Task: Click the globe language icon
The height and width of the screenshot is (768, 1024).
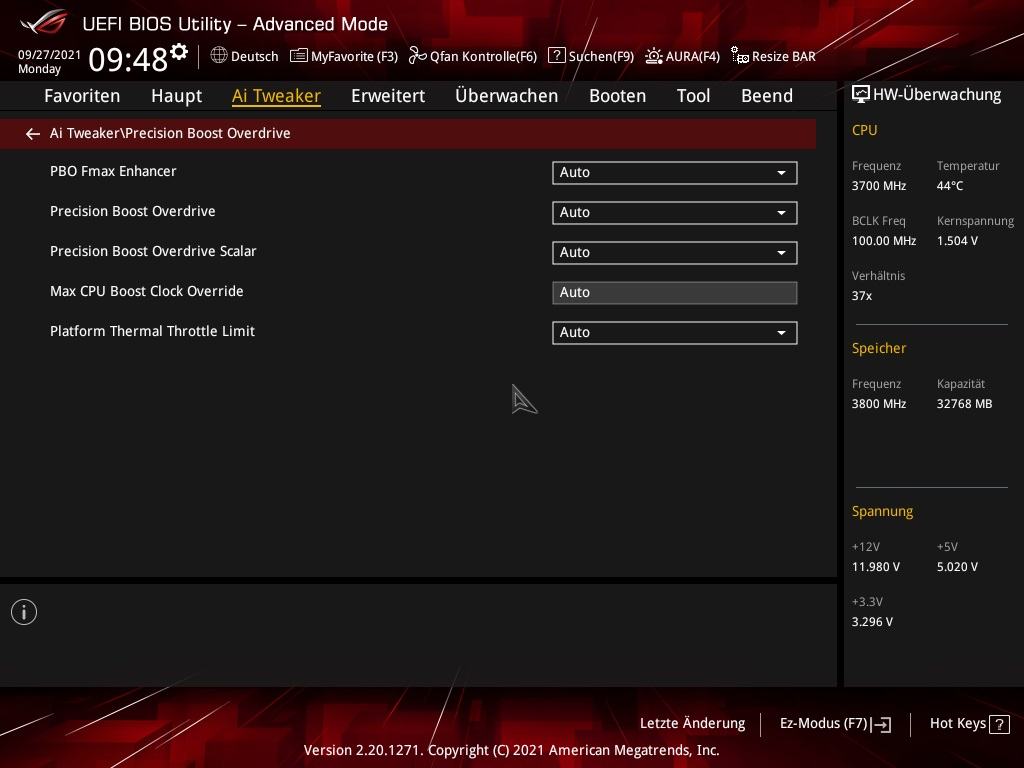Action: [219, 56]
